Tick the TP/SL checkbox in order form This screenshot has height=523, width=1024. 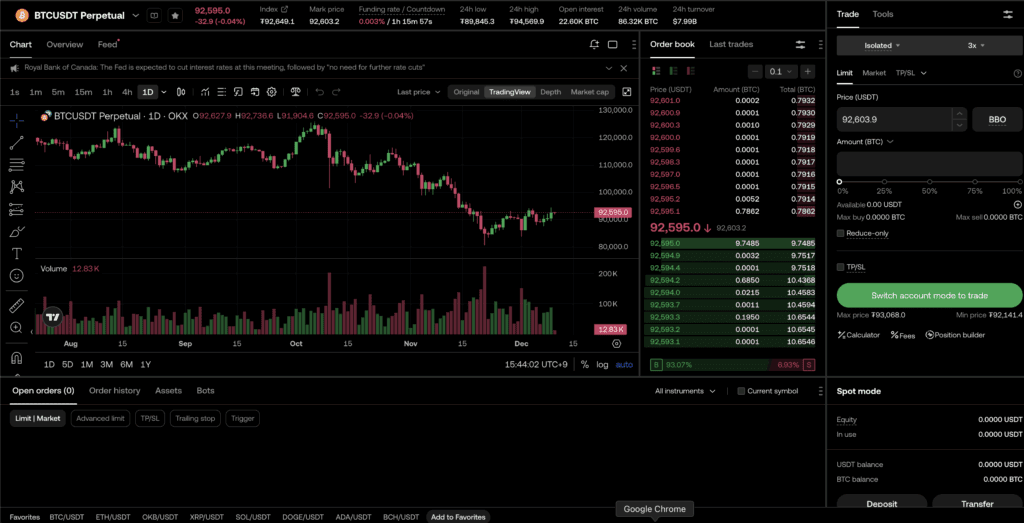point(841,267)
